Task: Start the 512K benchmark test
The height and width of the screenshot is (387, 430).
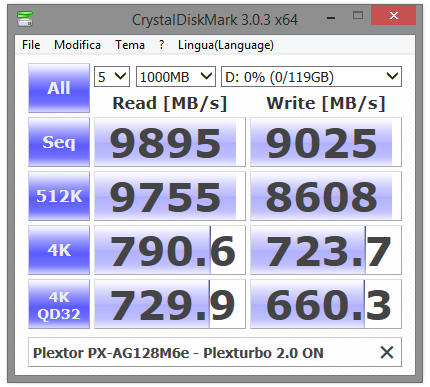Action: pyautogui.click(x=59, y=196)
